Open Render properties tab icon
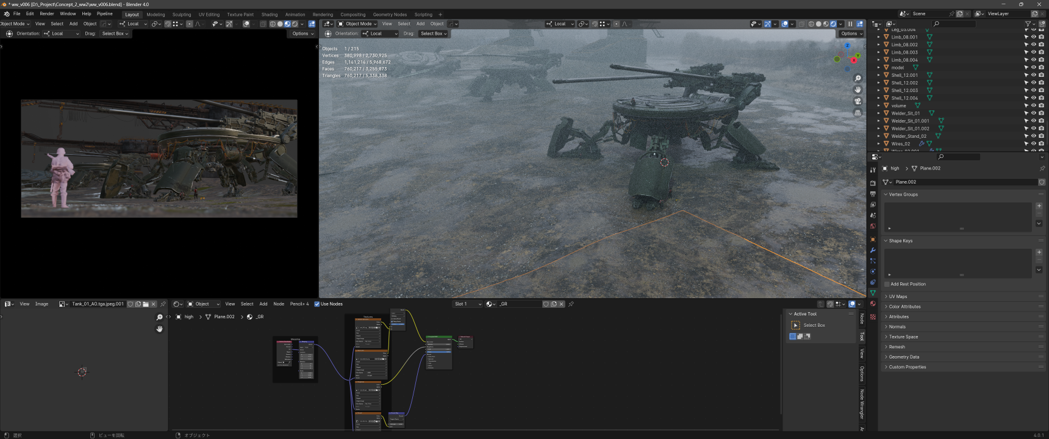The image size is (1049, 439). (x=872, y=183)
